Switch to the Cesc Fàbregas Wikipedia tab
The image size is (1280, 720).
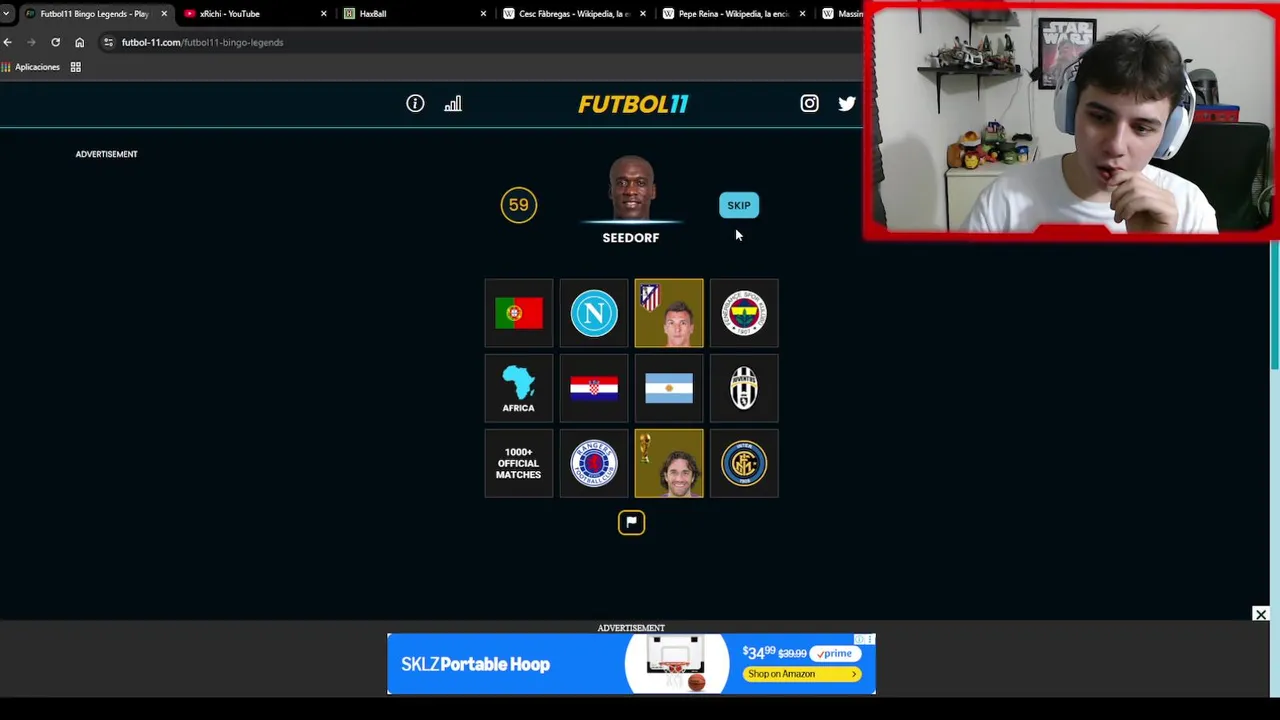[x=573, y=14]
